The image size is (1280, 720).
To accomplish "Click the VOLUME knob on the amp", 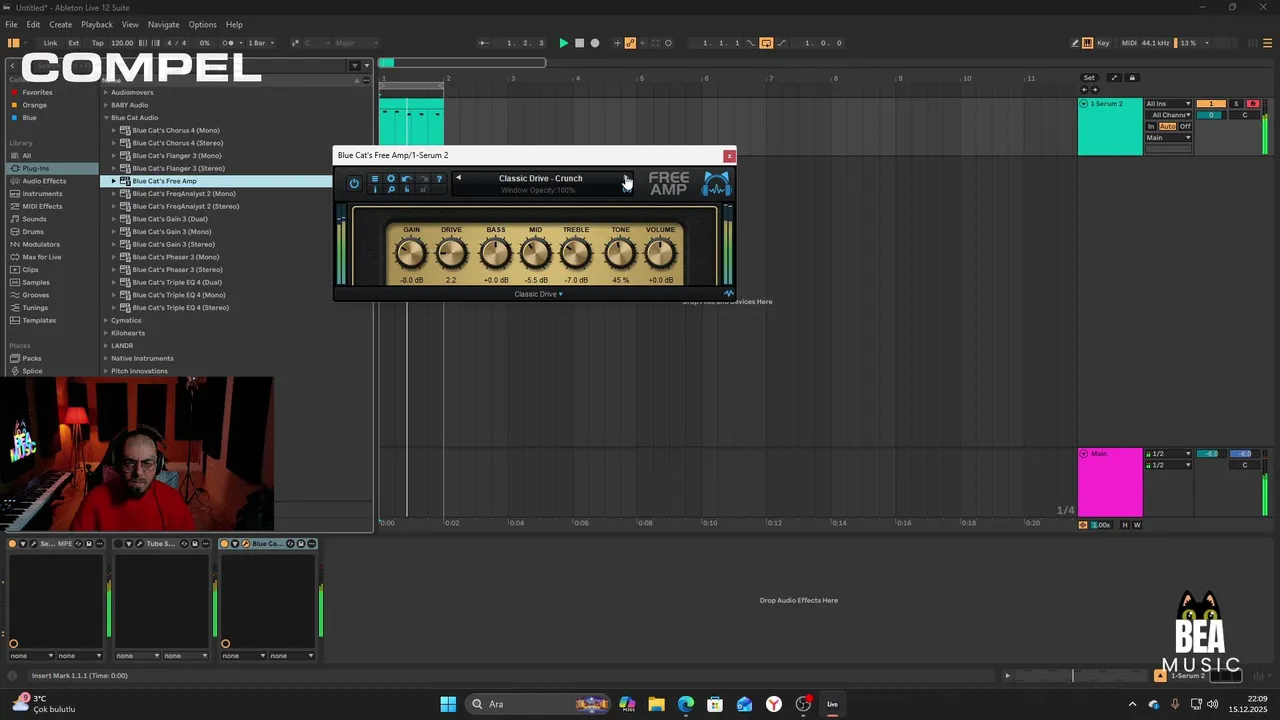I will [660, 254].
